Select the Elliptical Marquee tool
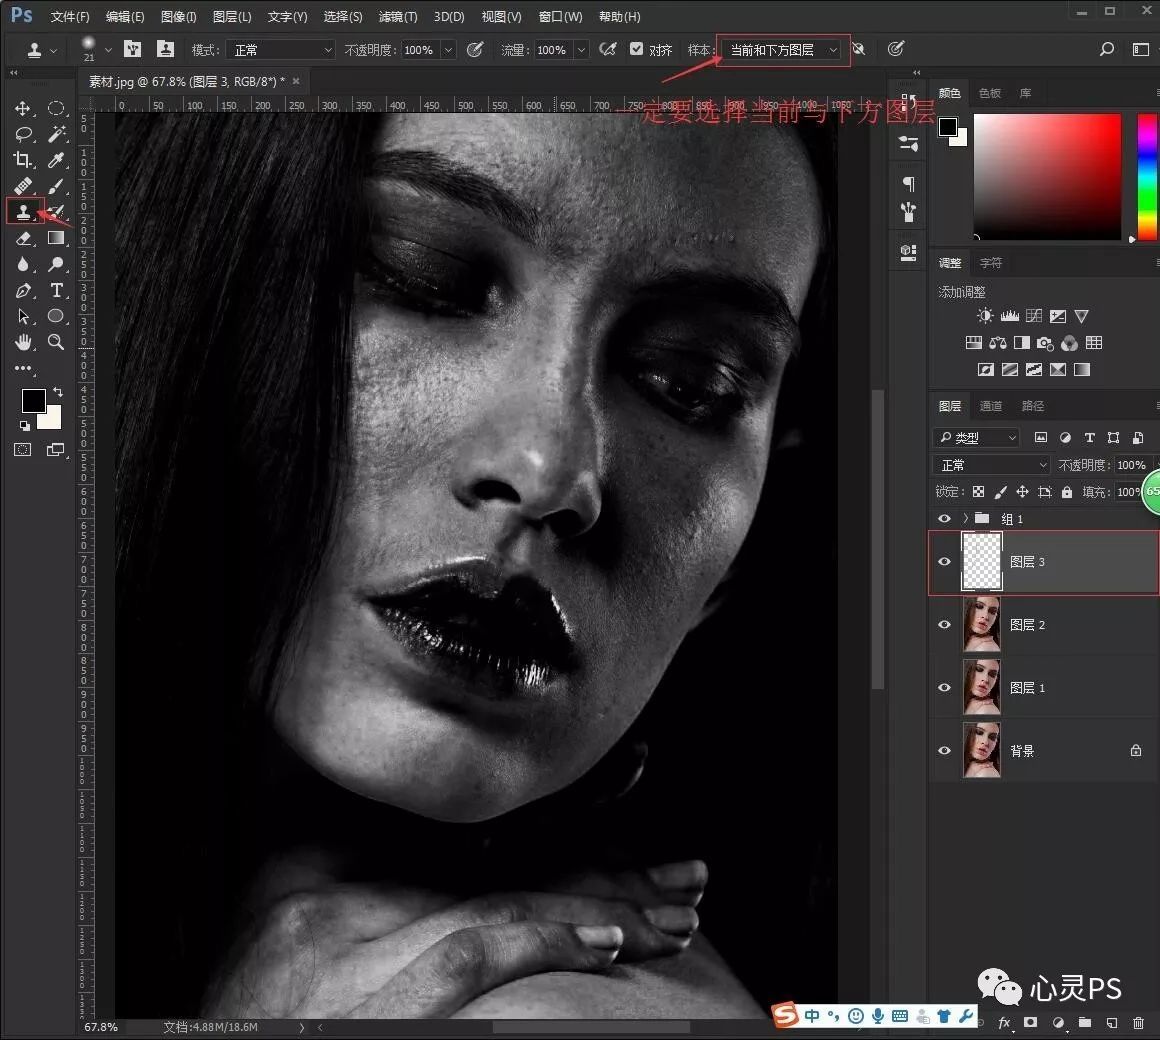Screen dimensions: 1160x1040 coord(55,109)
